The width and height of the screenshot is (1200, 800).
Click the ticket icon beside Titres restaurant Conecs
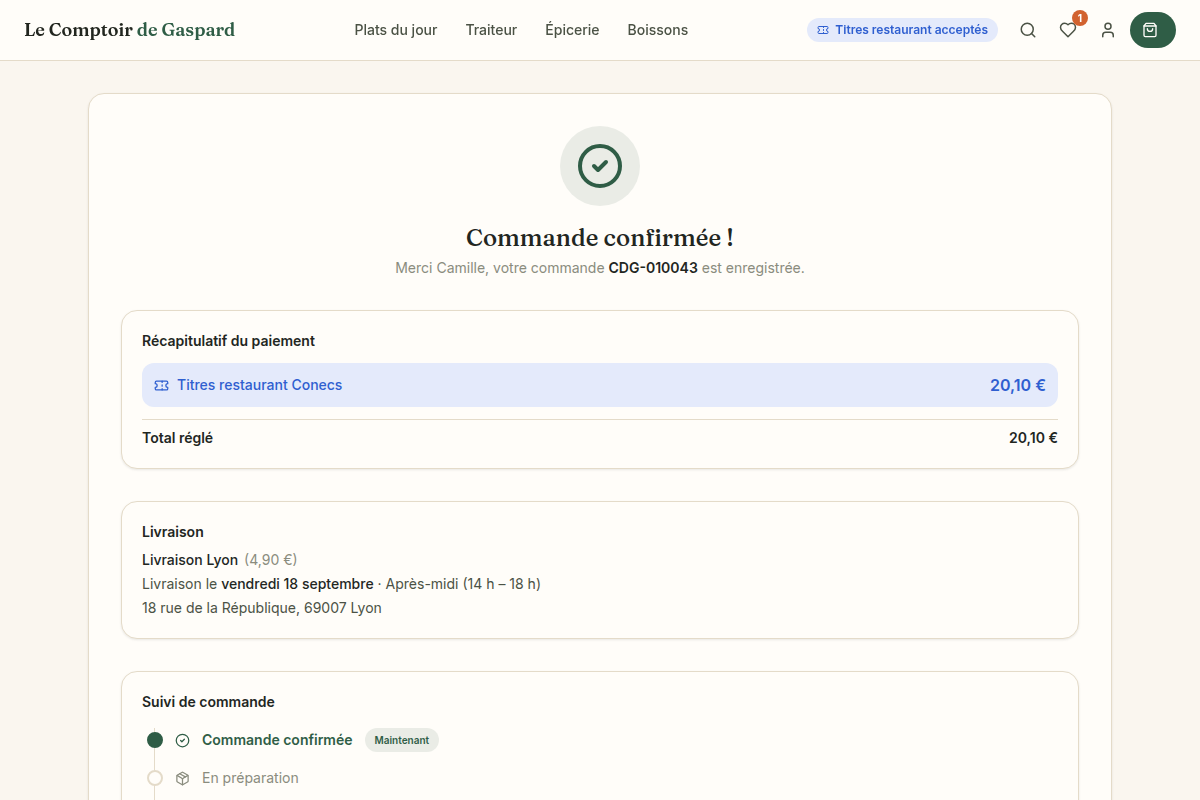pos(161,385)
